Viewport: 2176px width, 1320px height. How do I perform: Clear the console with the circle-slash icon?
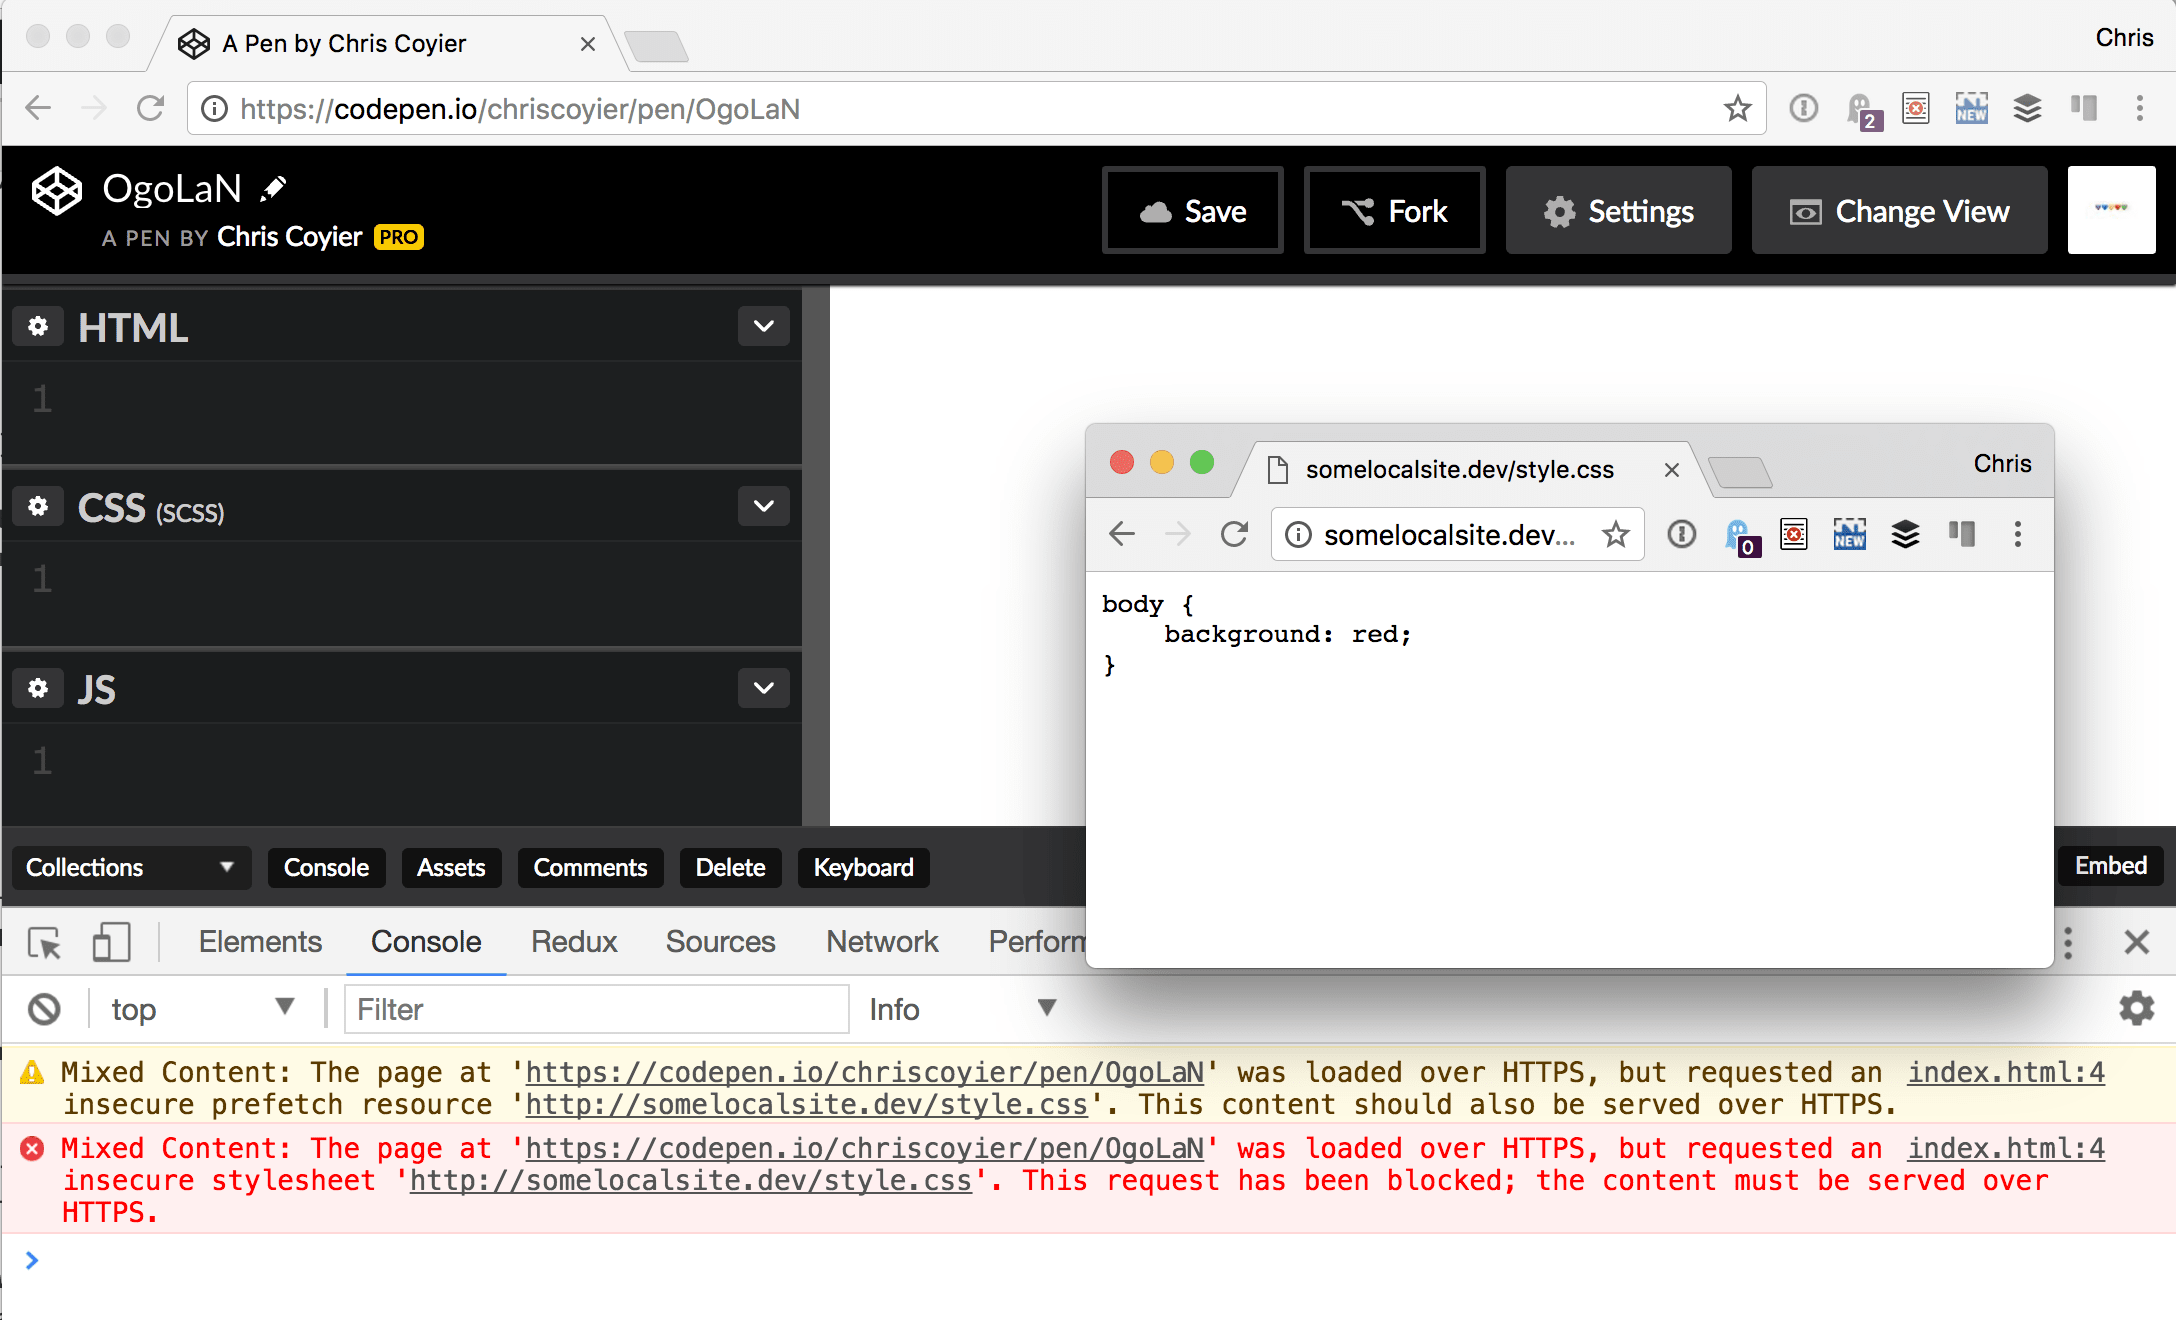pyautogui.click(x=44, y=1008)
